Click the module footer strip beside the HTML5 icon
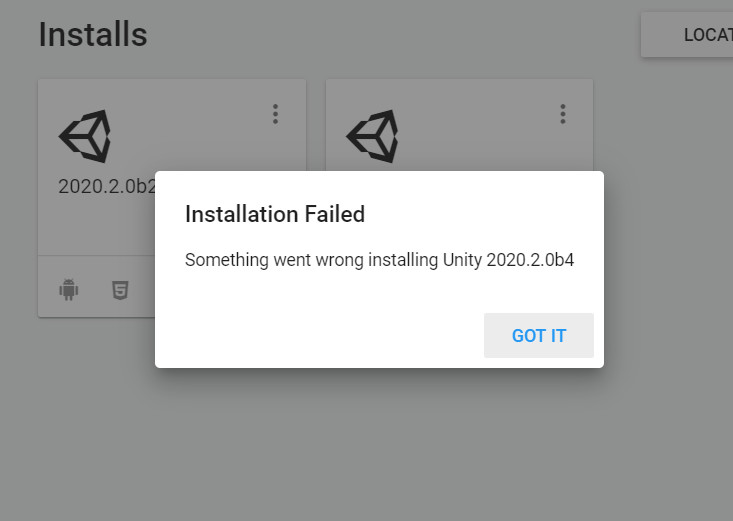Viewport: 733px width, 521px height. pos(142,290)
